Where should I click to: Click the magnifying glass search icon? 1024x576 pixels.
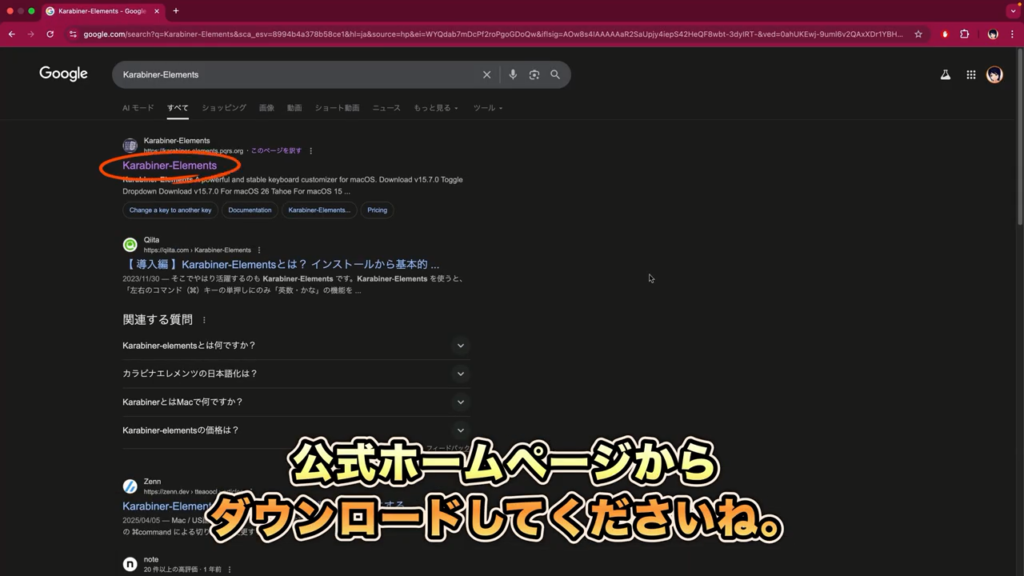555,75
